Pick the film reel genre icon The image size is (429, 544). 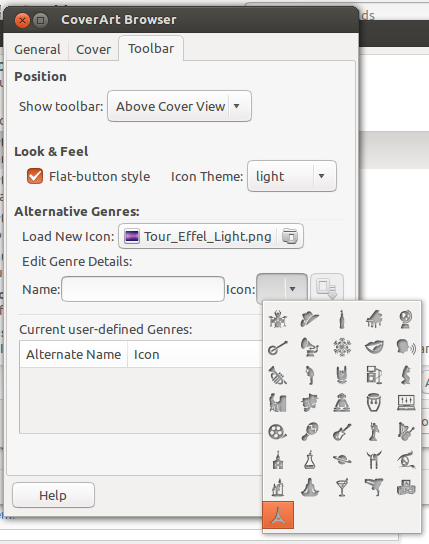(278, 432)
